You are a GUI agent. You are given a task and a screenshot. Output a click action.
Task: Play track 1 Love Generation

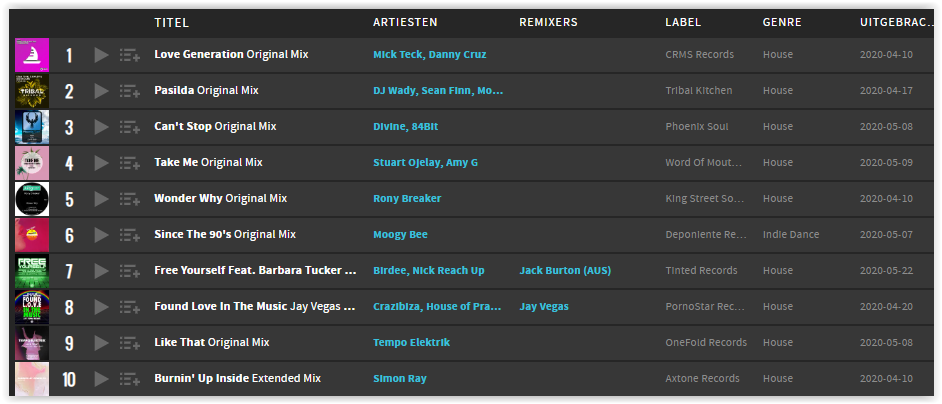tap(102, 55)
